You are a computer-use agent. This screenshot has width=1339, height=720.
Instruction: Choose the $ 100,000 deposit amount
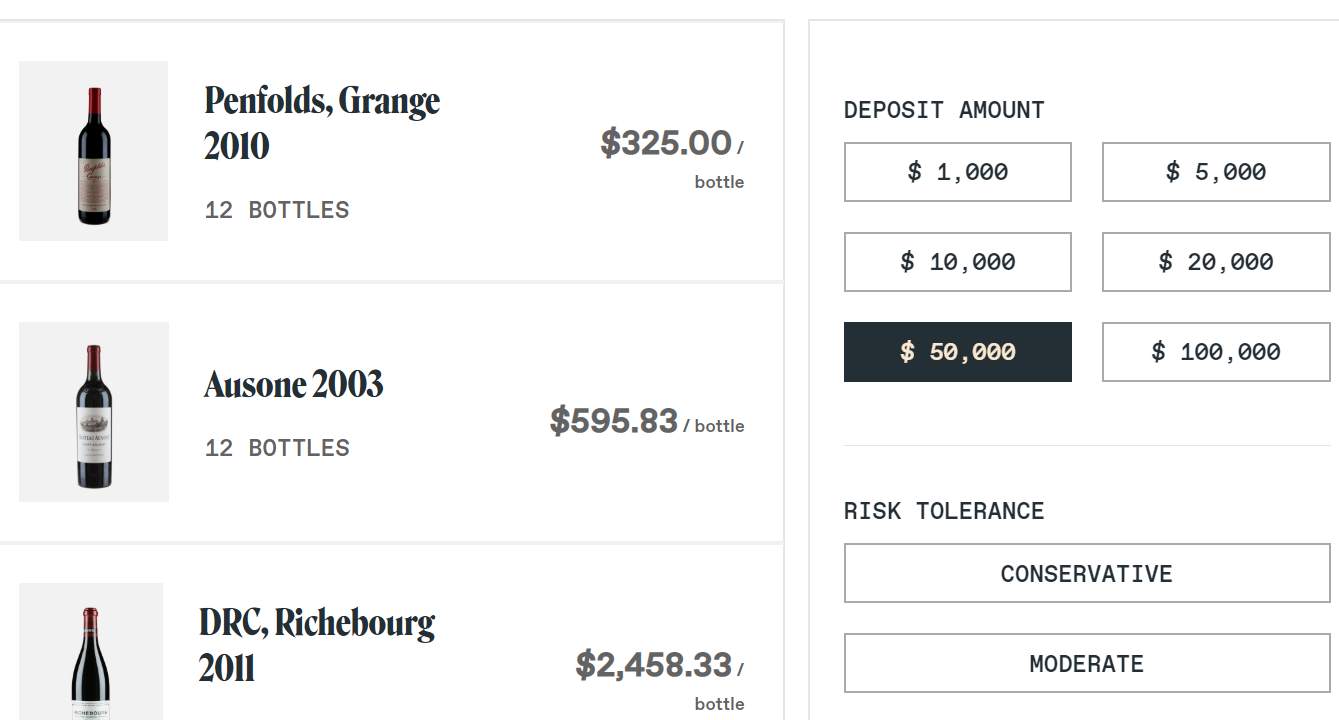click(x=1216, y=352)
